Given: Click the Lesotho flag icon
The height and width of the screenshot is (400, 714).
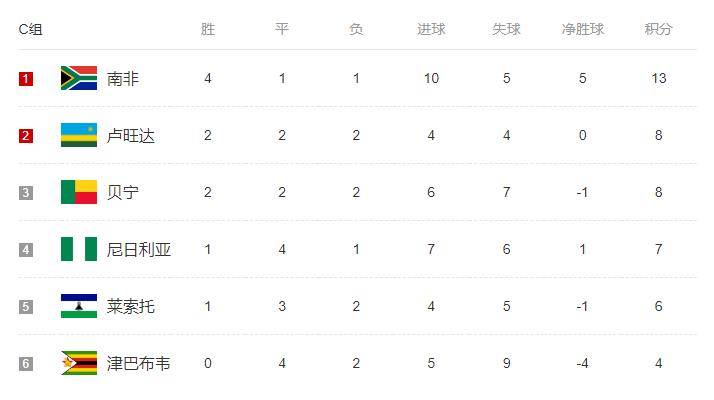Looking at the screenshot, I should coord(79,306).
